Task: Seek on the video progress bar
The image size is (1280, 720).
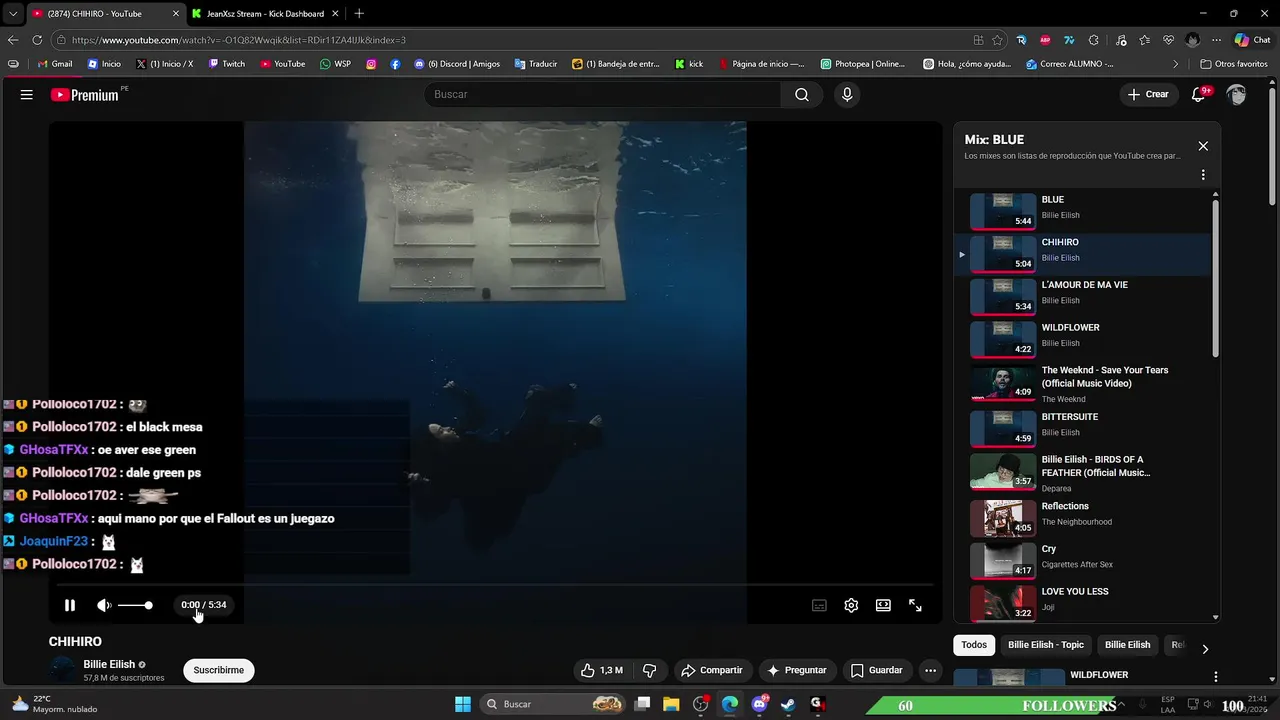Action: (495, 584)
